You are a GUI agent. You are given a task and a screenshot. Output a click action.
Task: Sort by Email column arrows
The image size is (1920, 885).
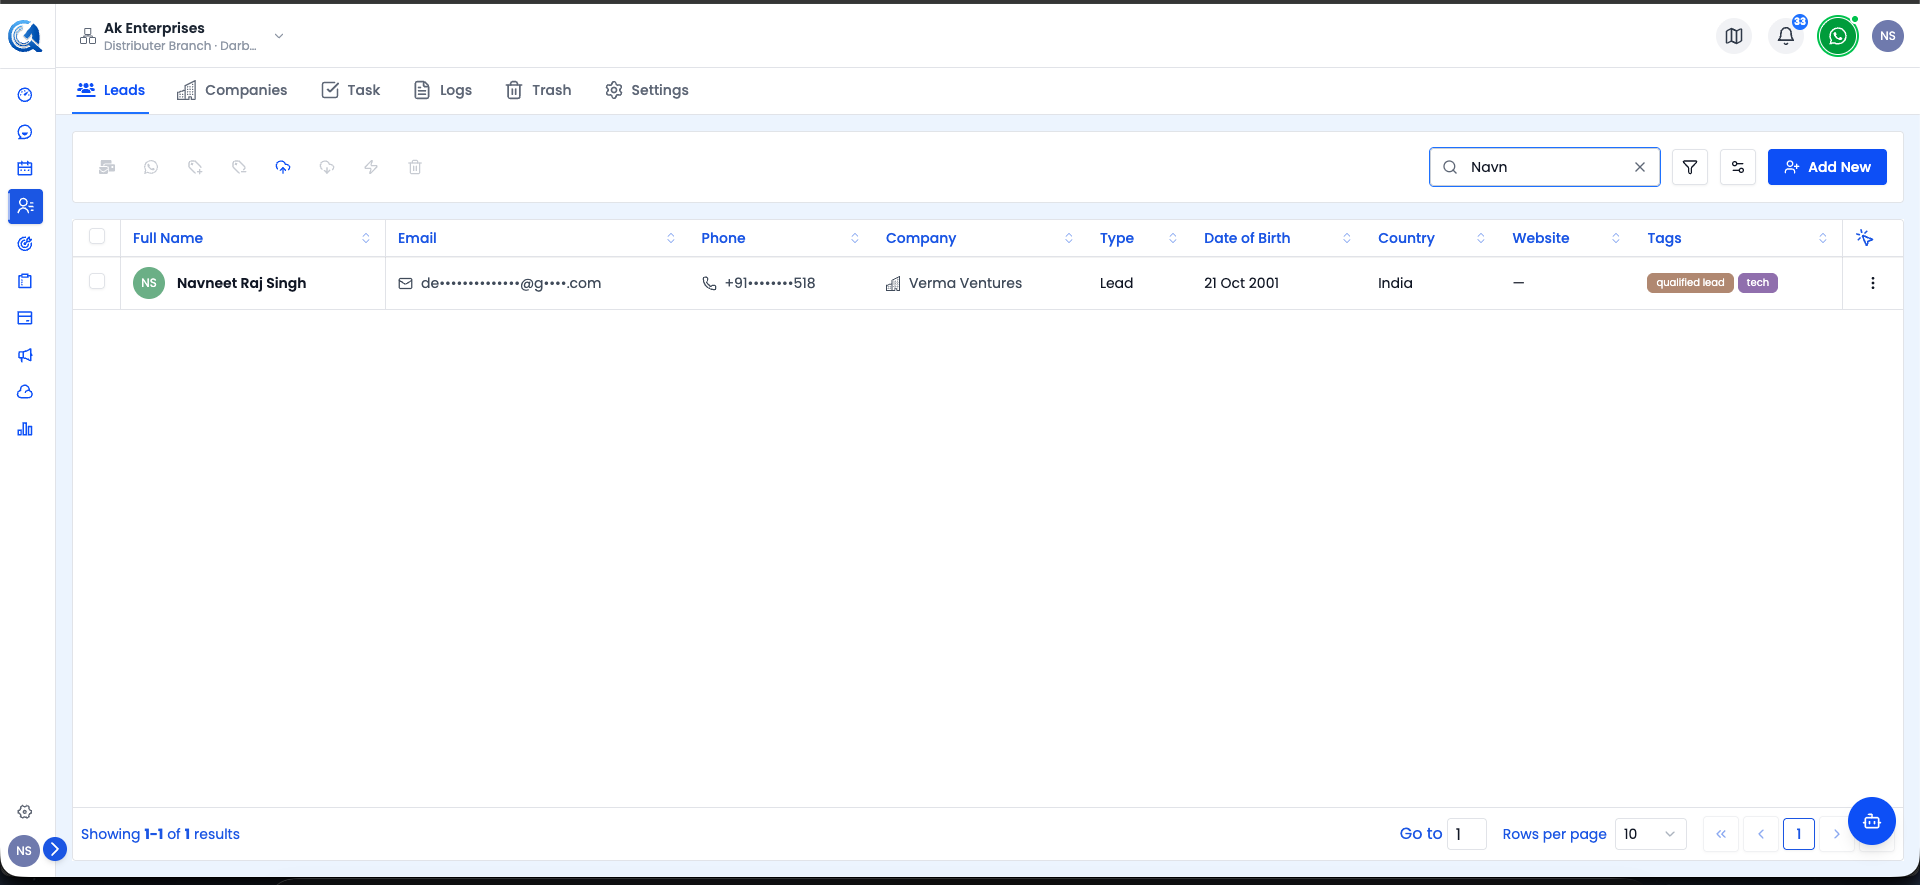click(x=671, y=238)
